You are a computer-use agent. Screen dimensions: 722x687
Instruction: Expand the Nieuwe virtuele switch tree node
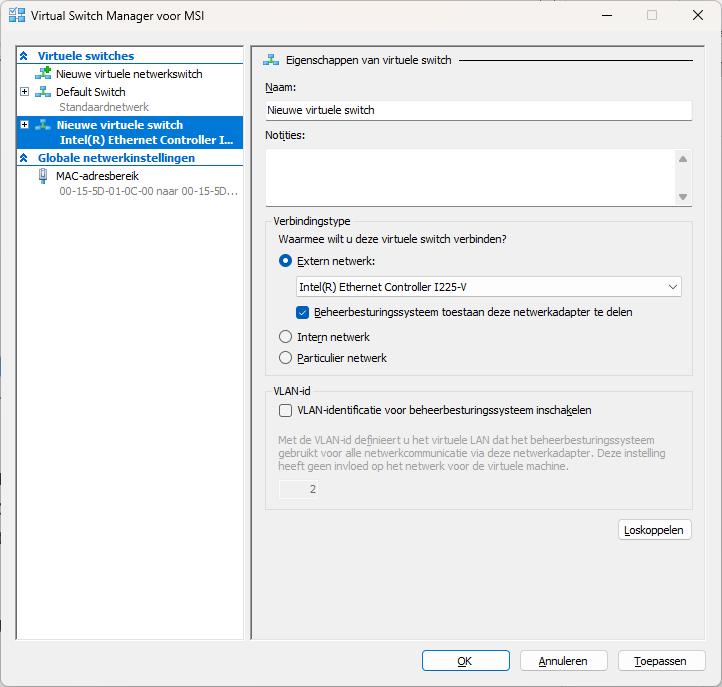pos(24,125)
